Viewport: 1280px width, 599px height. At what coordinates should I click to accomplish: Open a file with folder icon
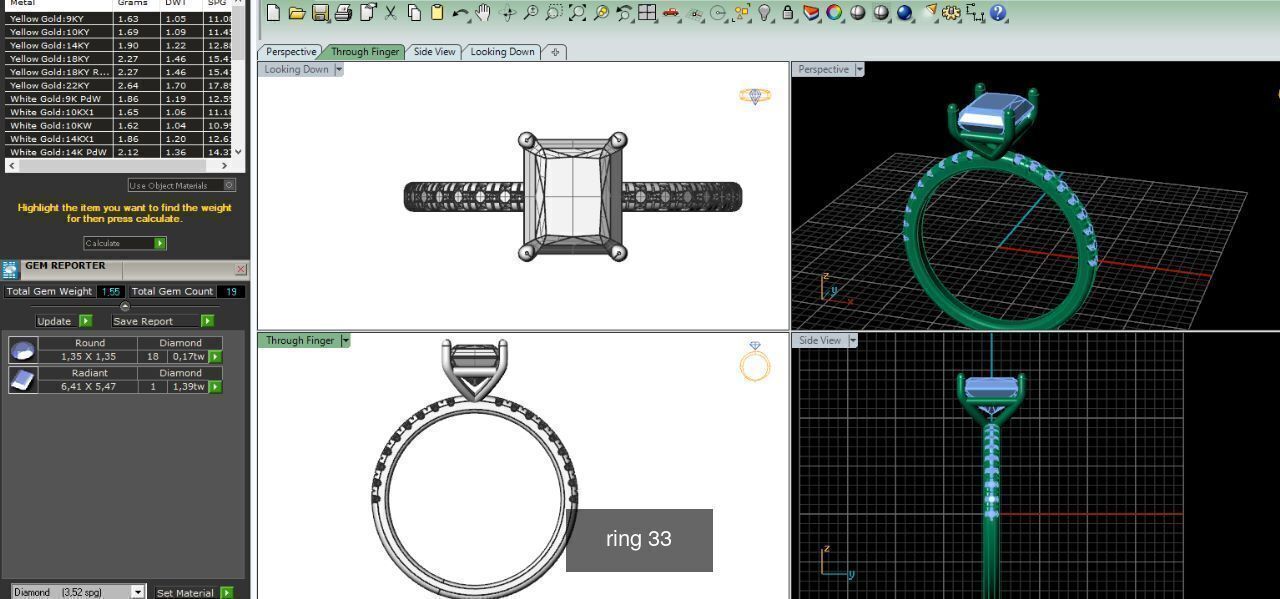click(296, 13)
